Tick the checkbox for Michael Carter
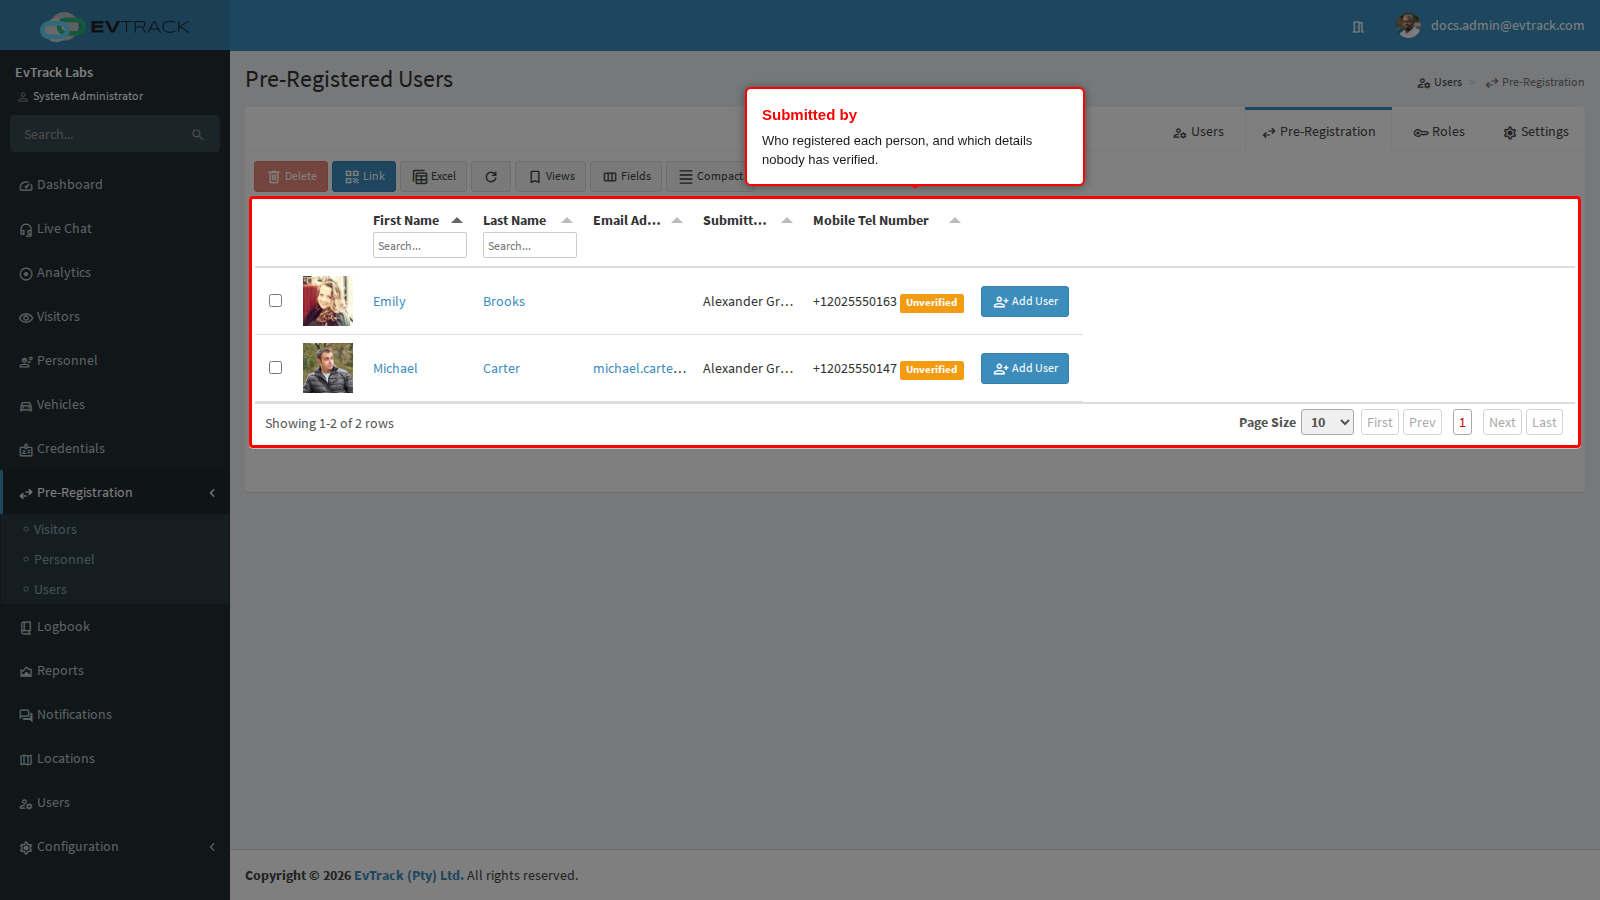This screenshot has height=900, width=1600. (x=275, y=368)
